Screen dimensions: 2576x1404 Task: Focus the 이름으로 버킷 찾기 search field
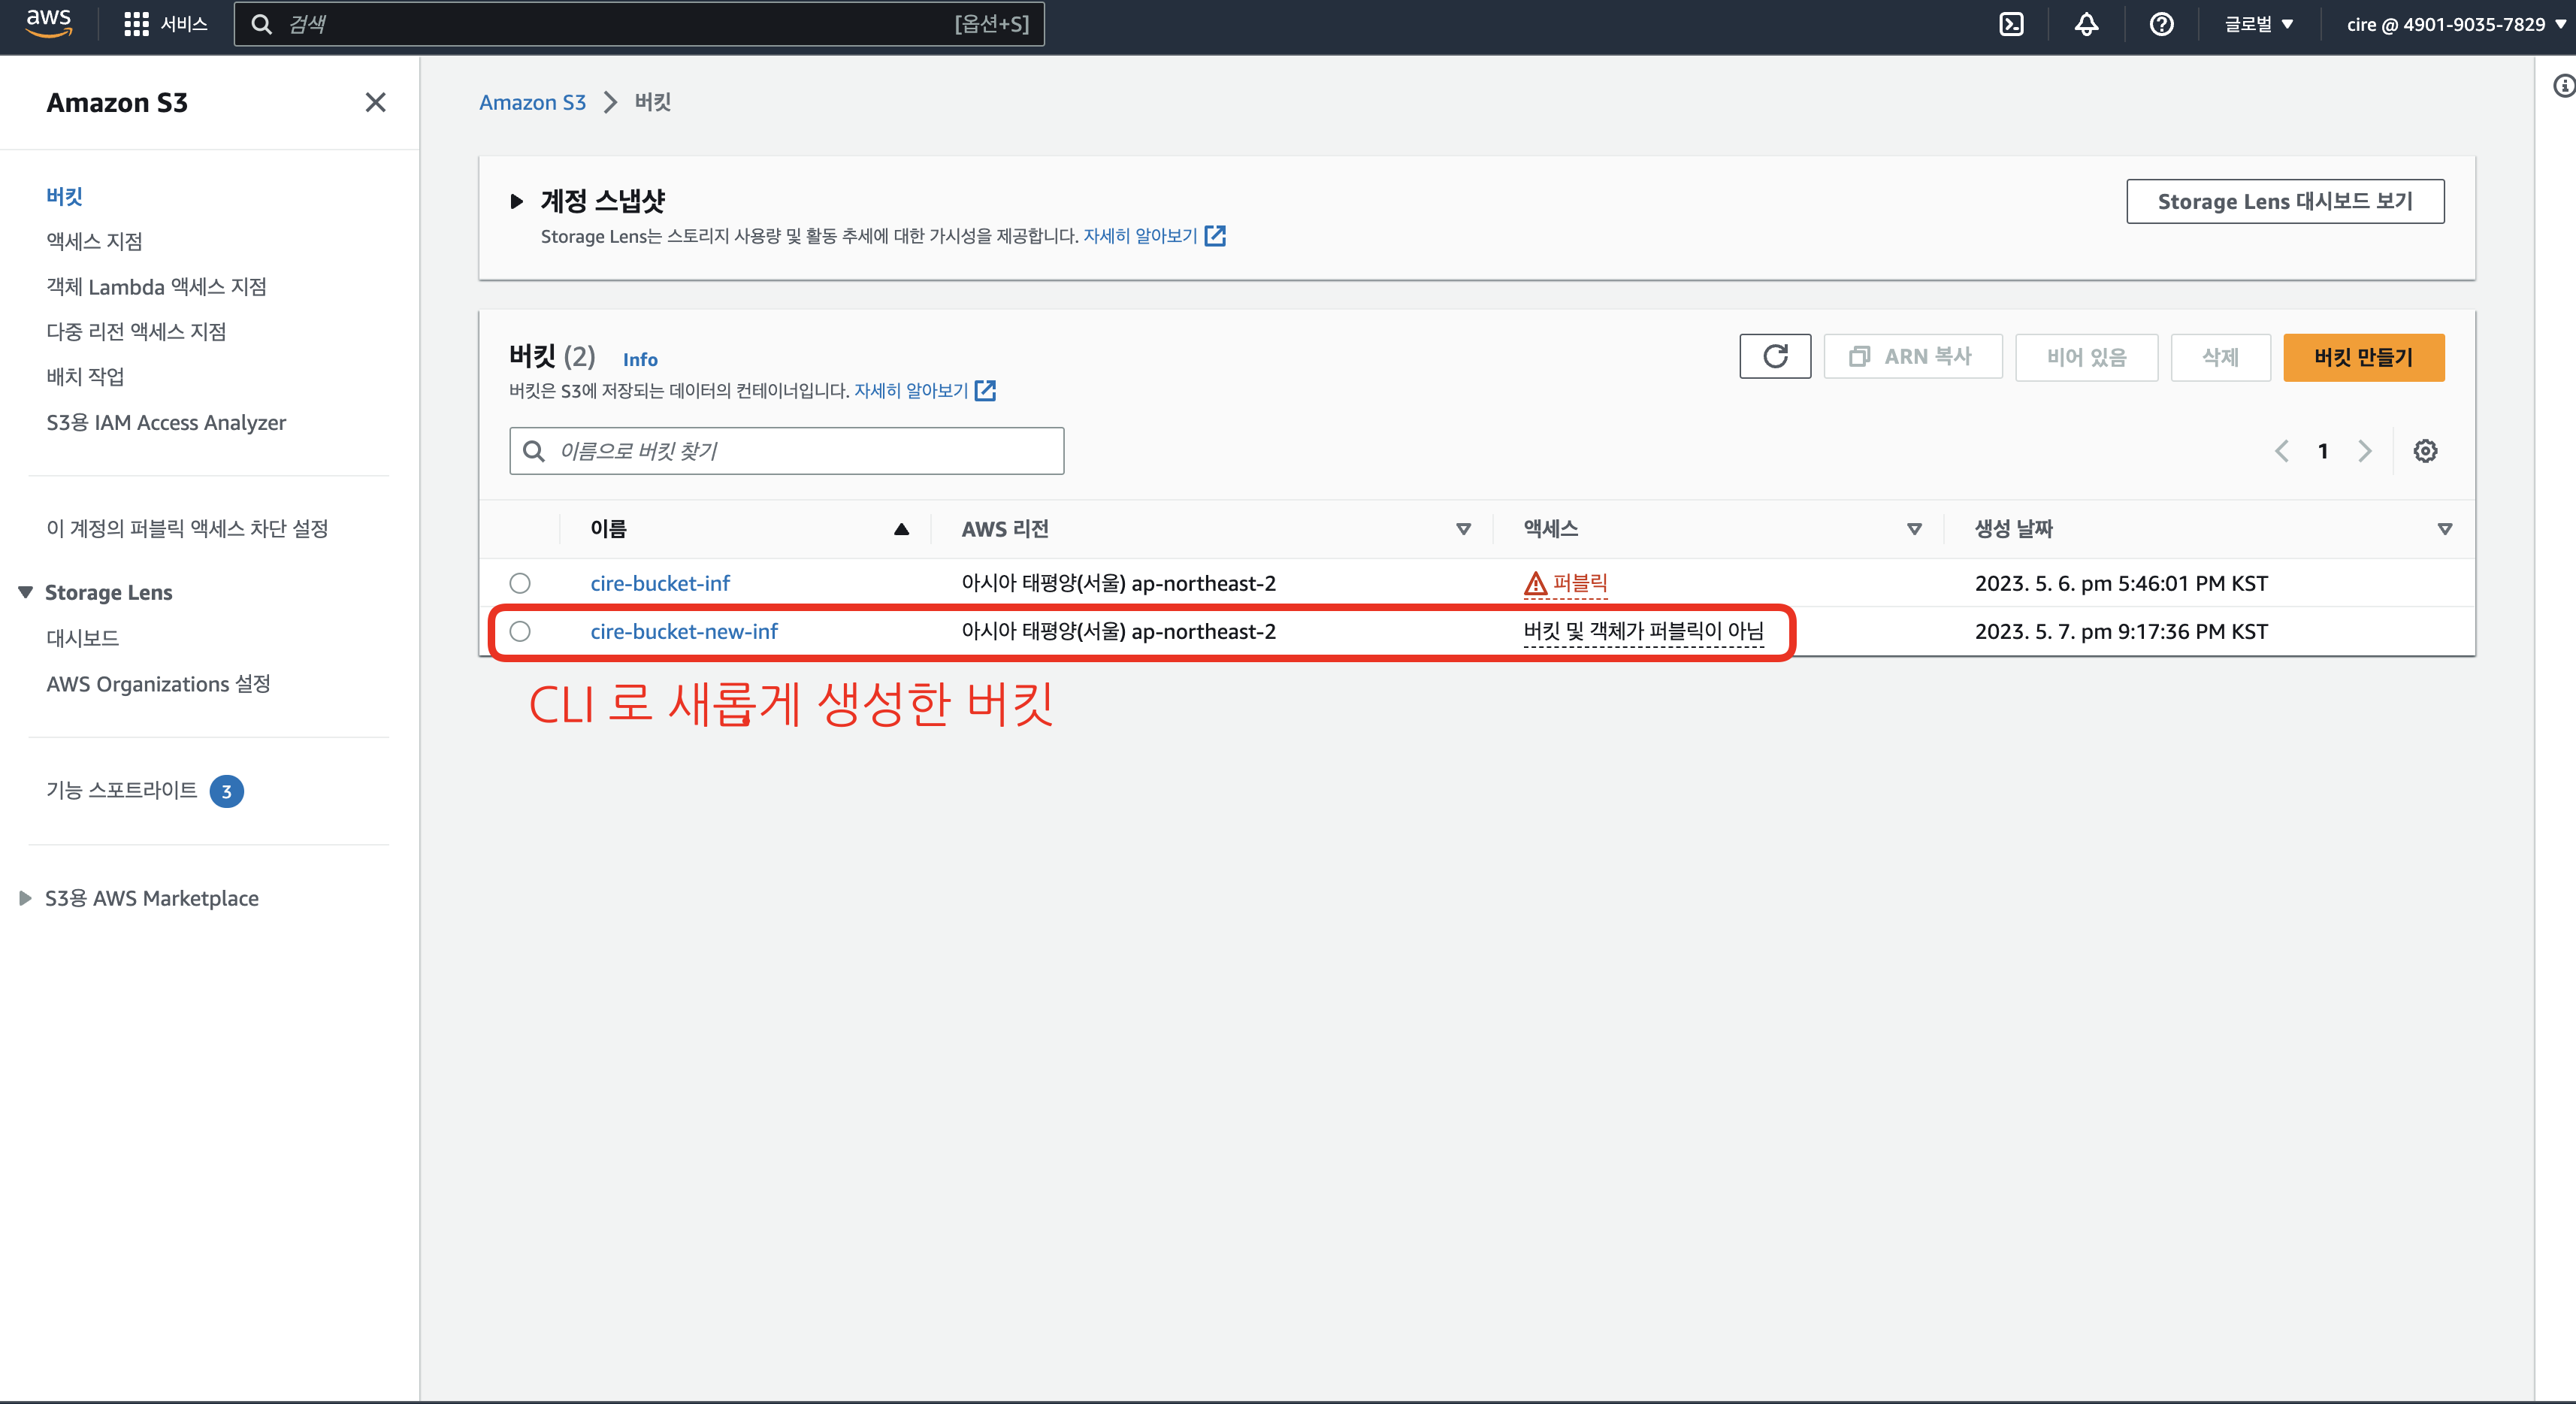[786, 451]
